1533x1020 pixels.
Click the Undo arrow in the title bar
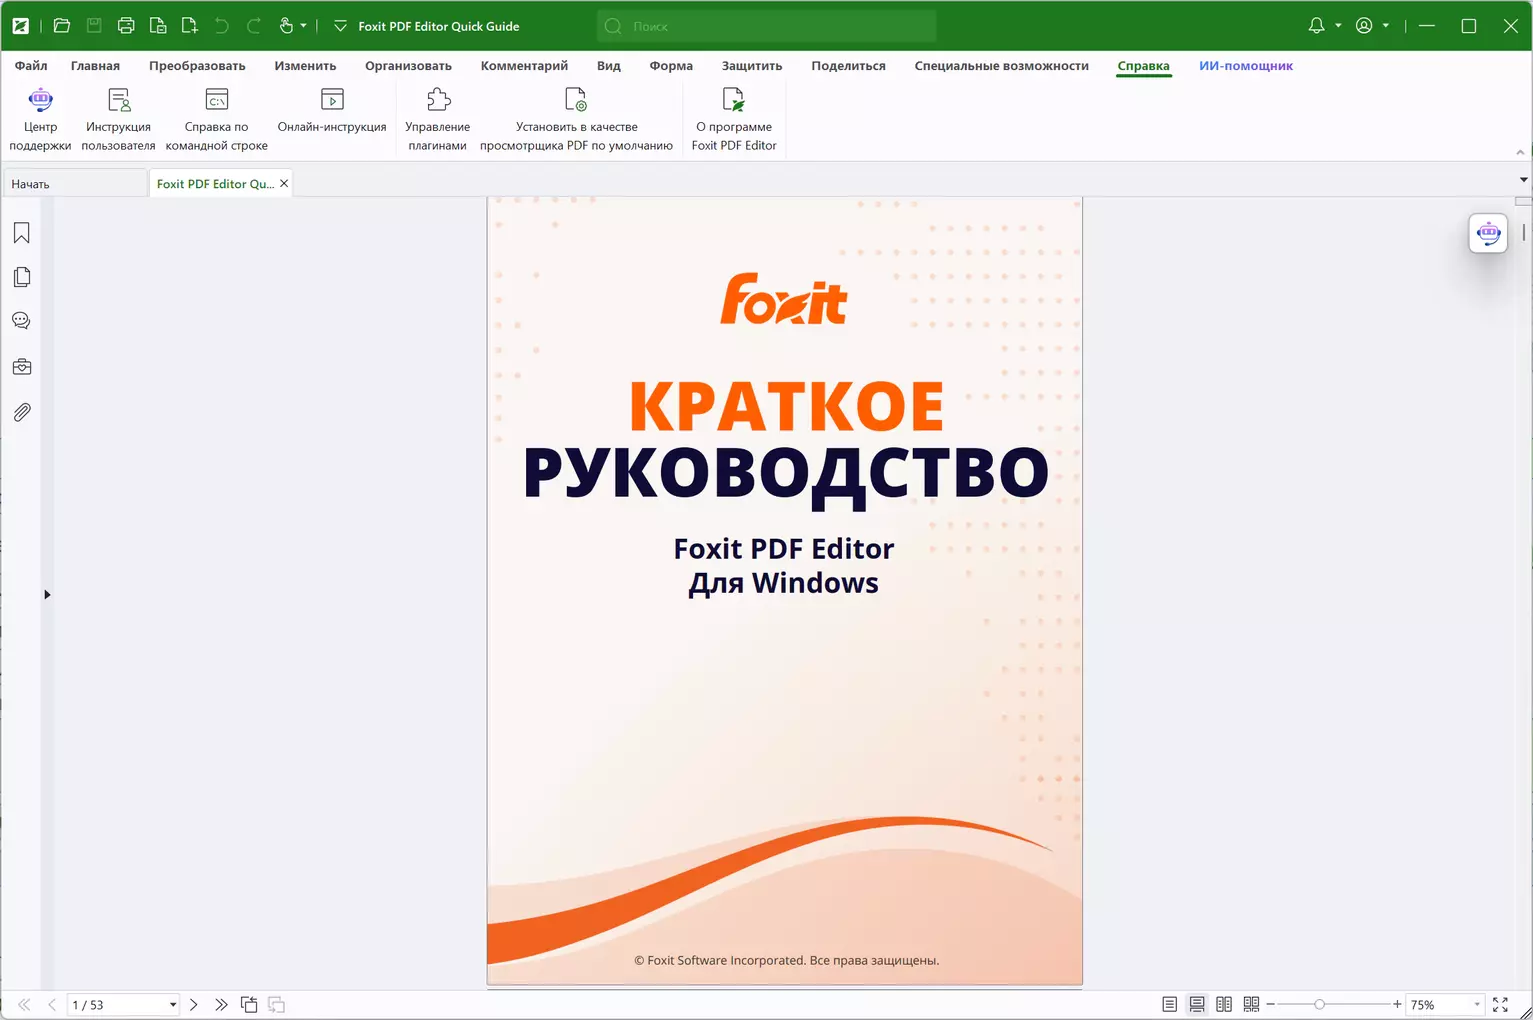pyautogui.click(x=222, y=26)
